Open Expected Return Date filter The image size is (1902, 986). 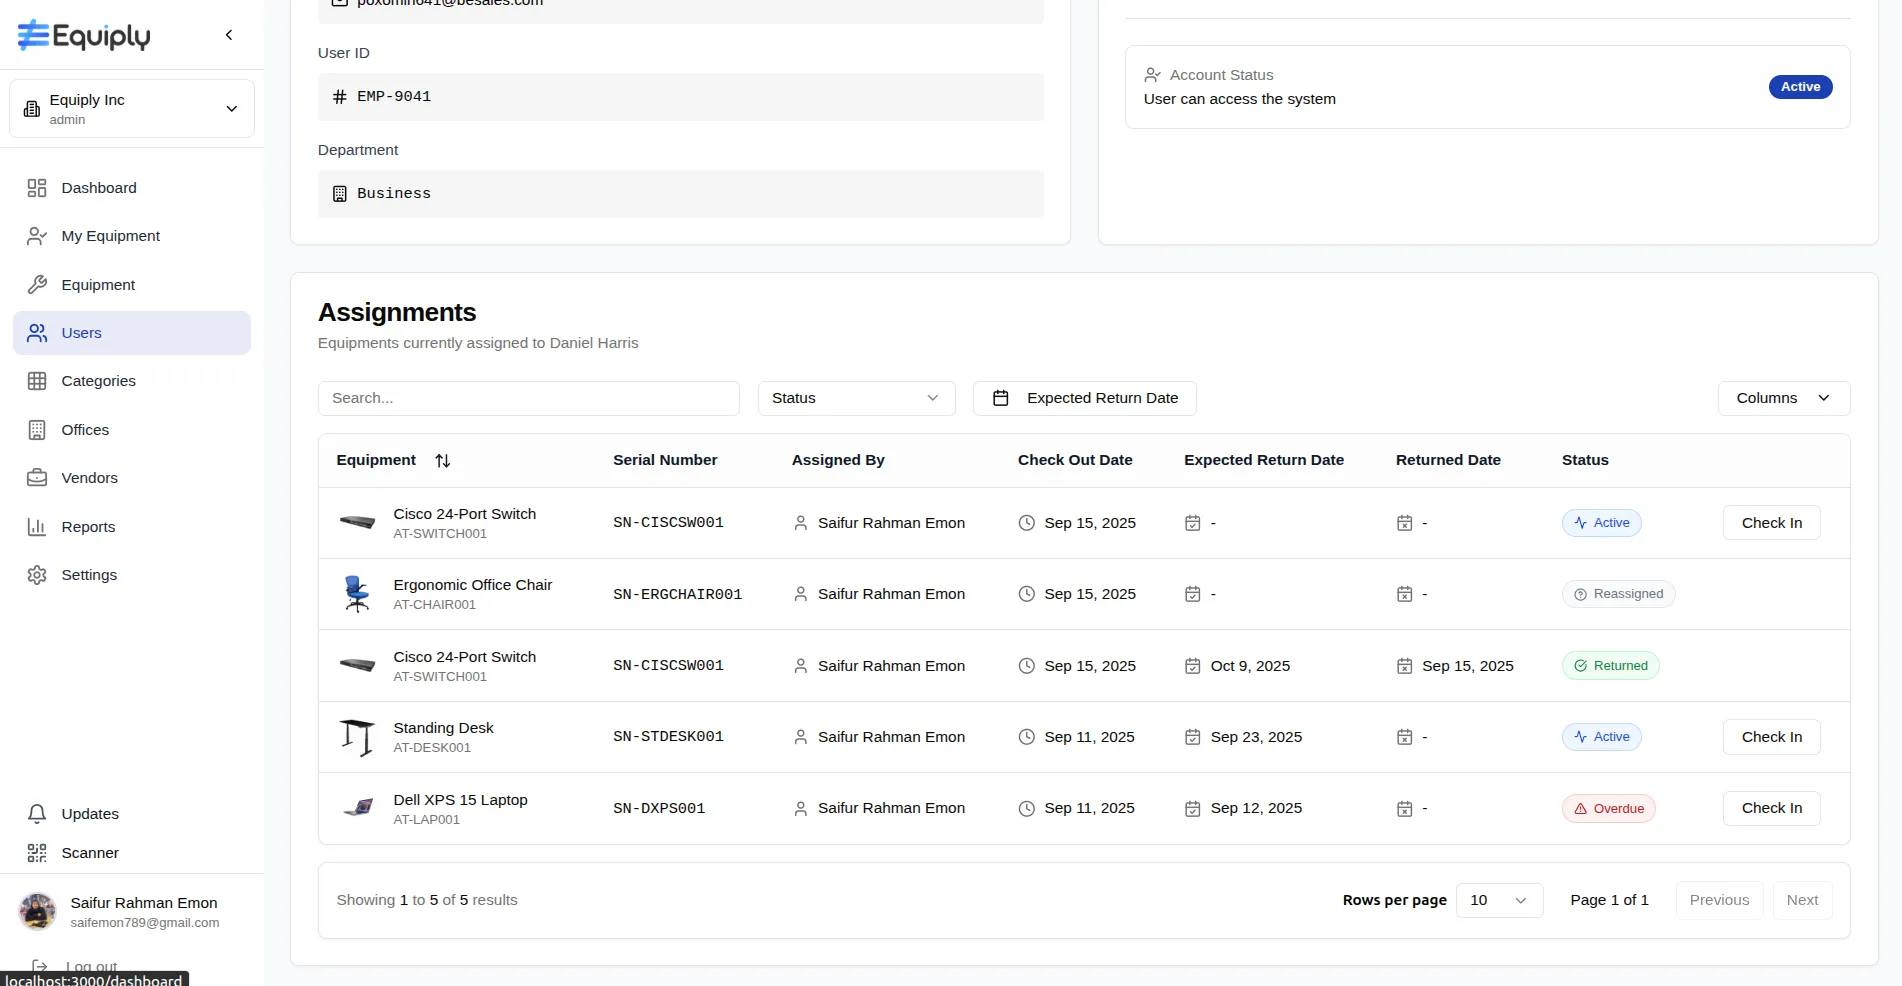coord(1084,398)
